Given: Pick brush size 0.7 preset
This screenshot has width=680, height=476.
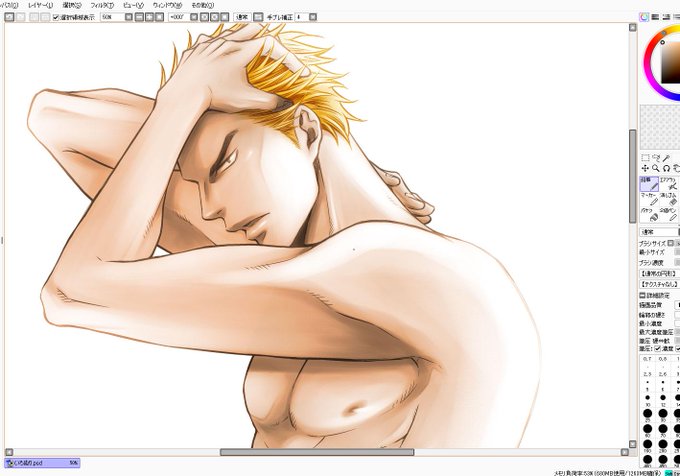Looking at the screenshot, I should [647, 359].
